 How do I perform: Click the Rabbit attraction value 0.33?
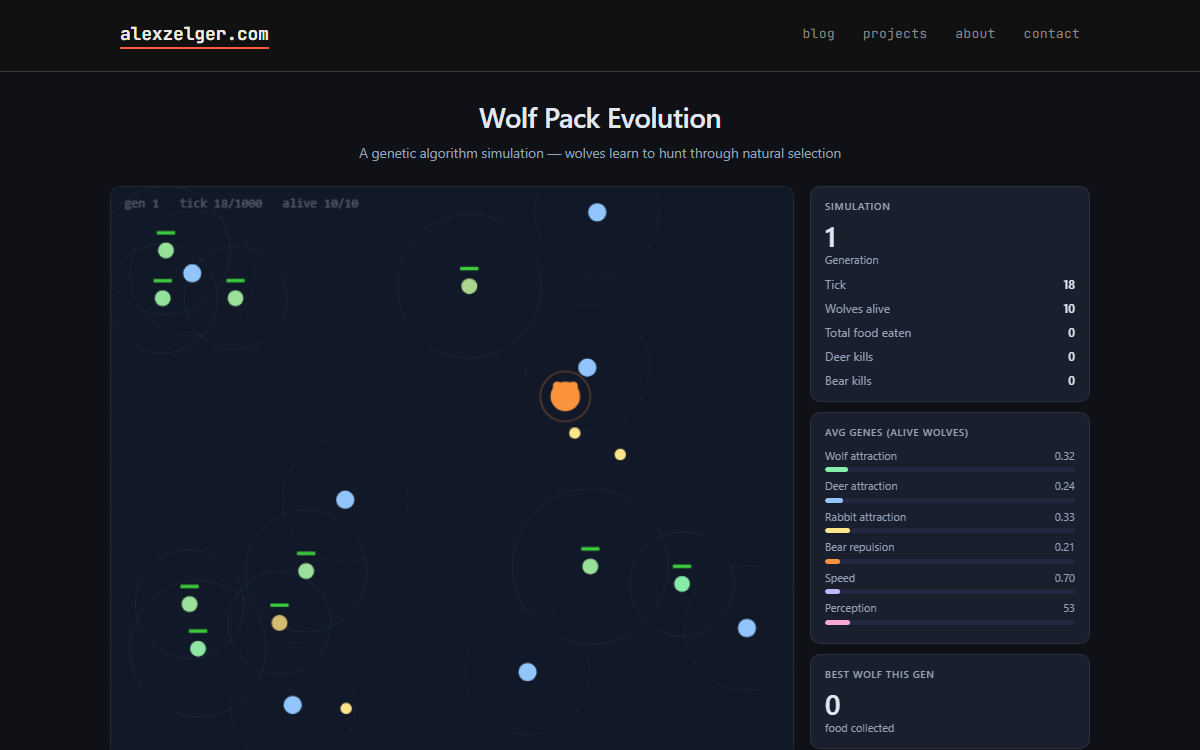(x=1064, y=517)
